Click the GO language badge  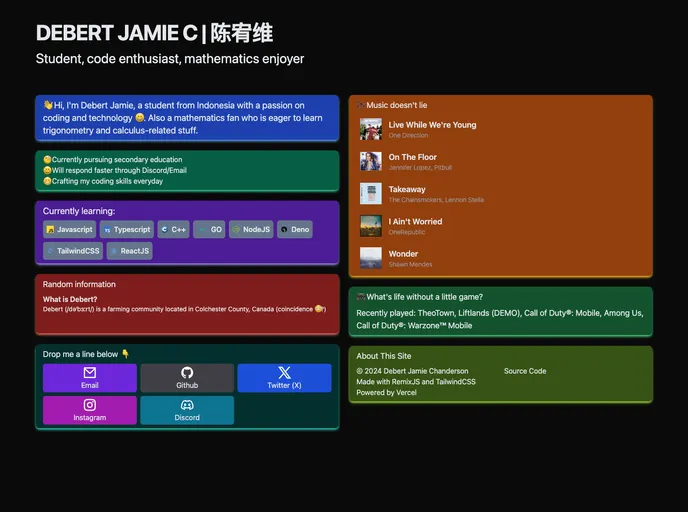[209, 229]
